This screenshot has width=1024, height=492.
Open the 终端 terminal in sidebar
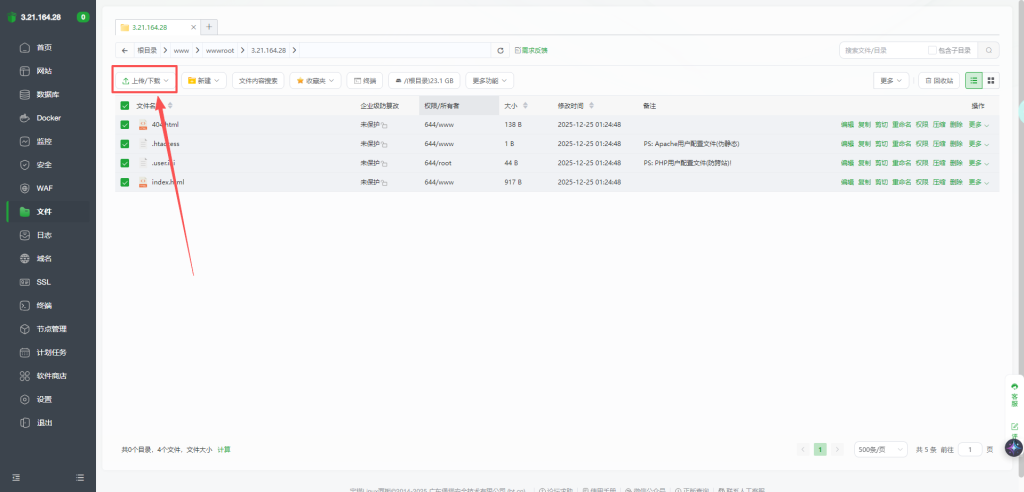pyautogui.click(x=44, y=306)
